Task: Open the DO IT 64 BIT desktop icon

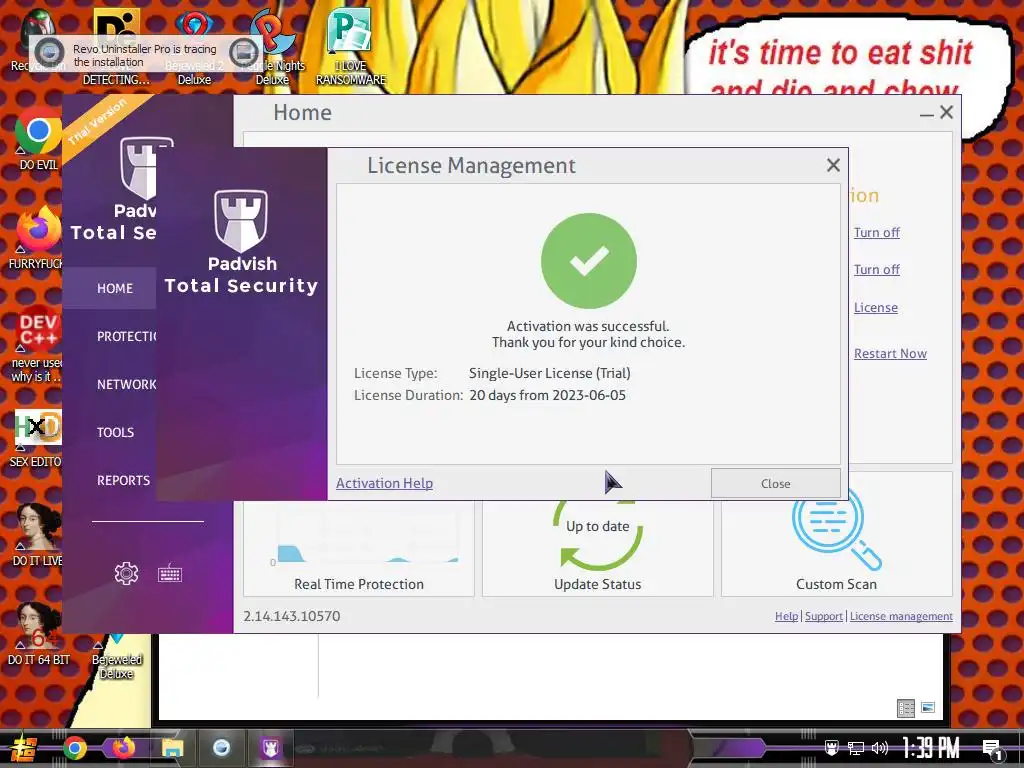Action: [38, 634]
